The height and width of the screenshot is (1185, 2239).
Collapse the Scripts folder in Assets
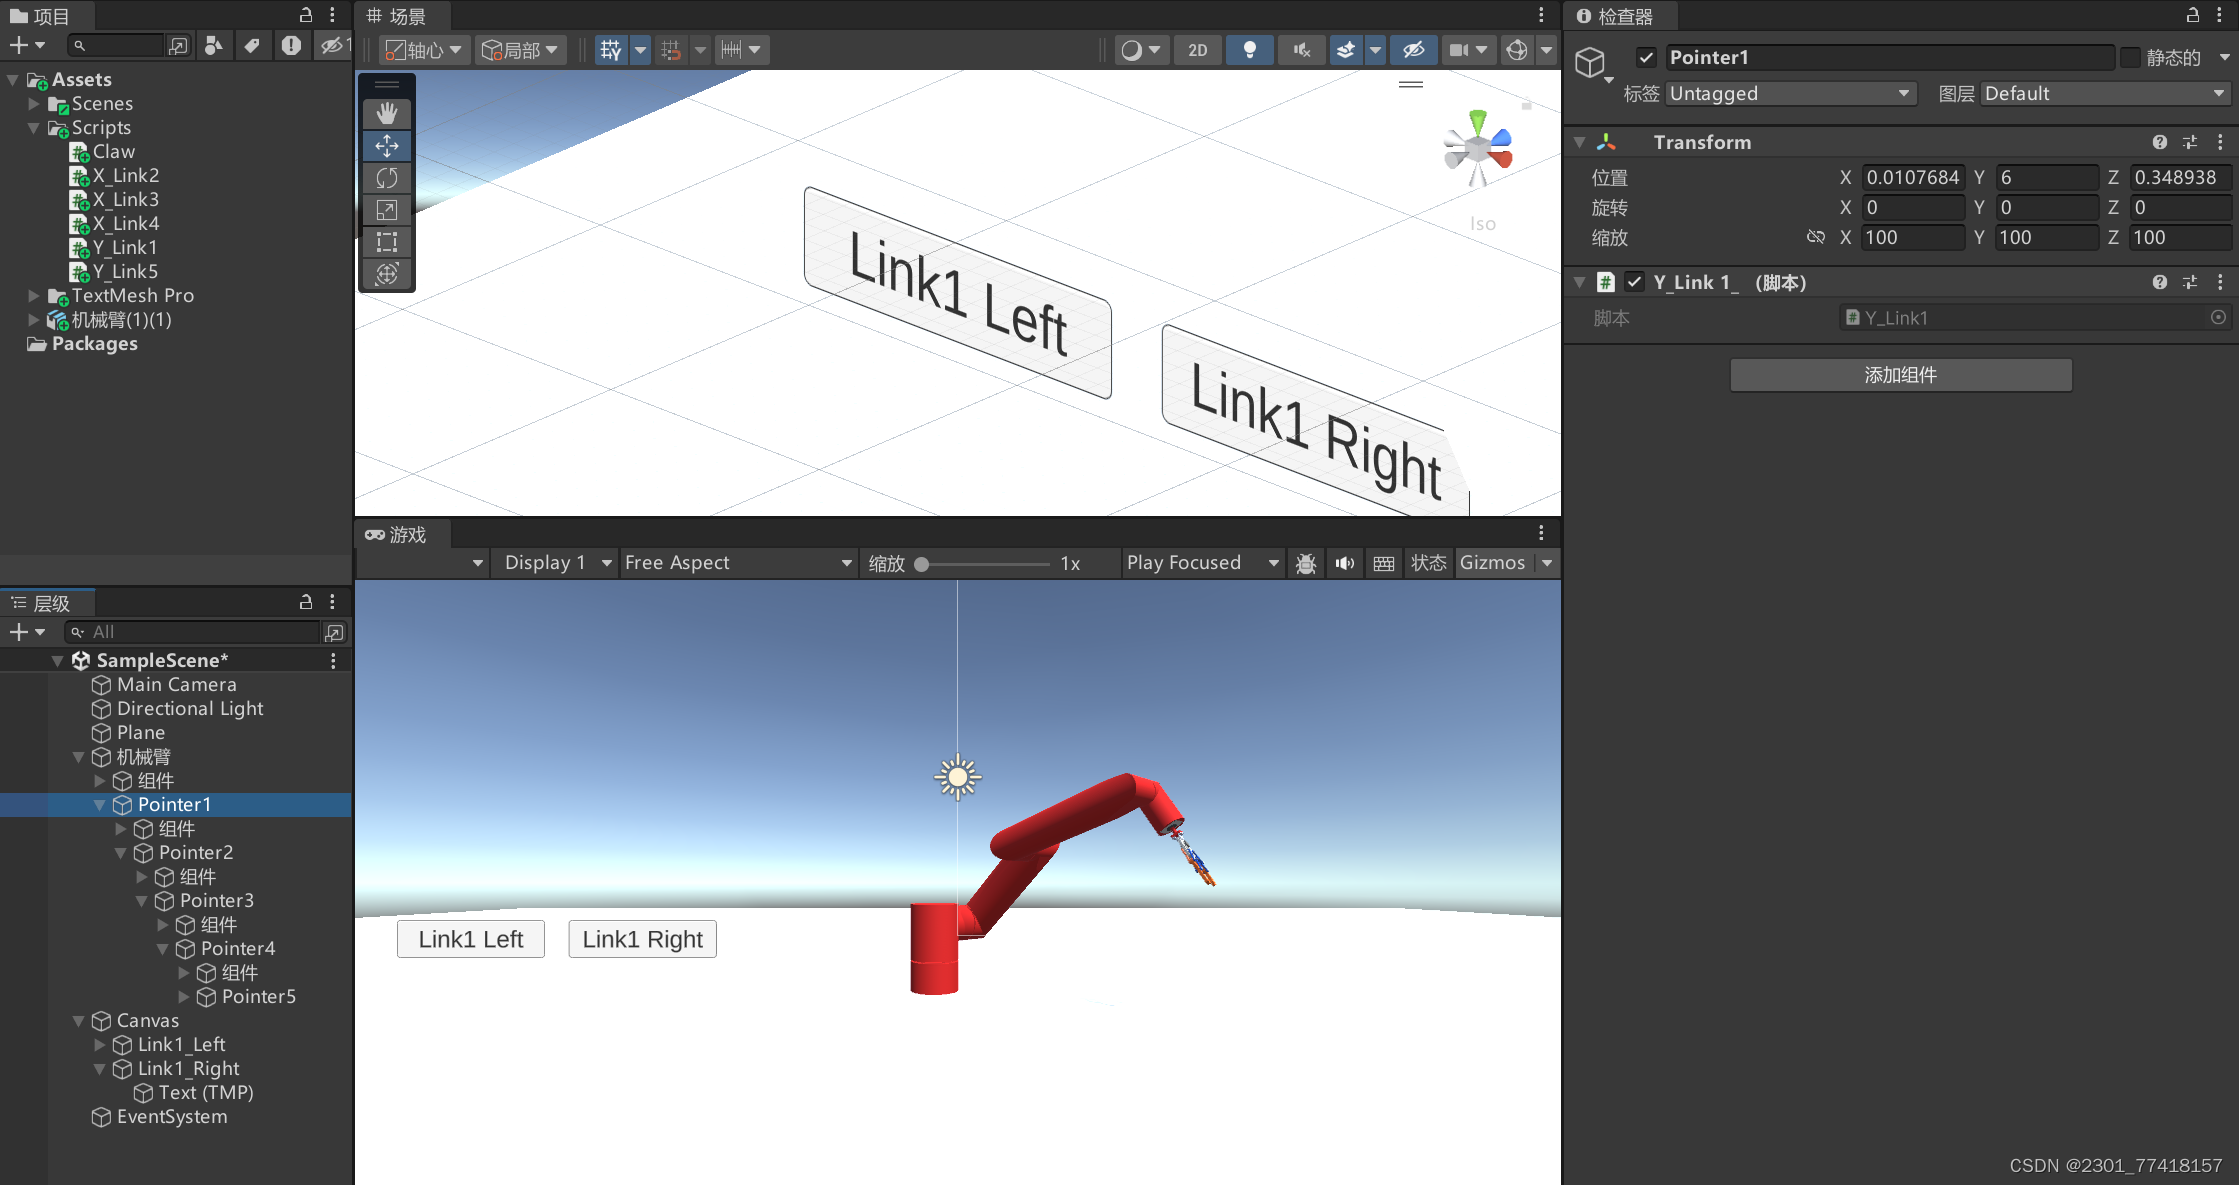click(x=33, y=128)
